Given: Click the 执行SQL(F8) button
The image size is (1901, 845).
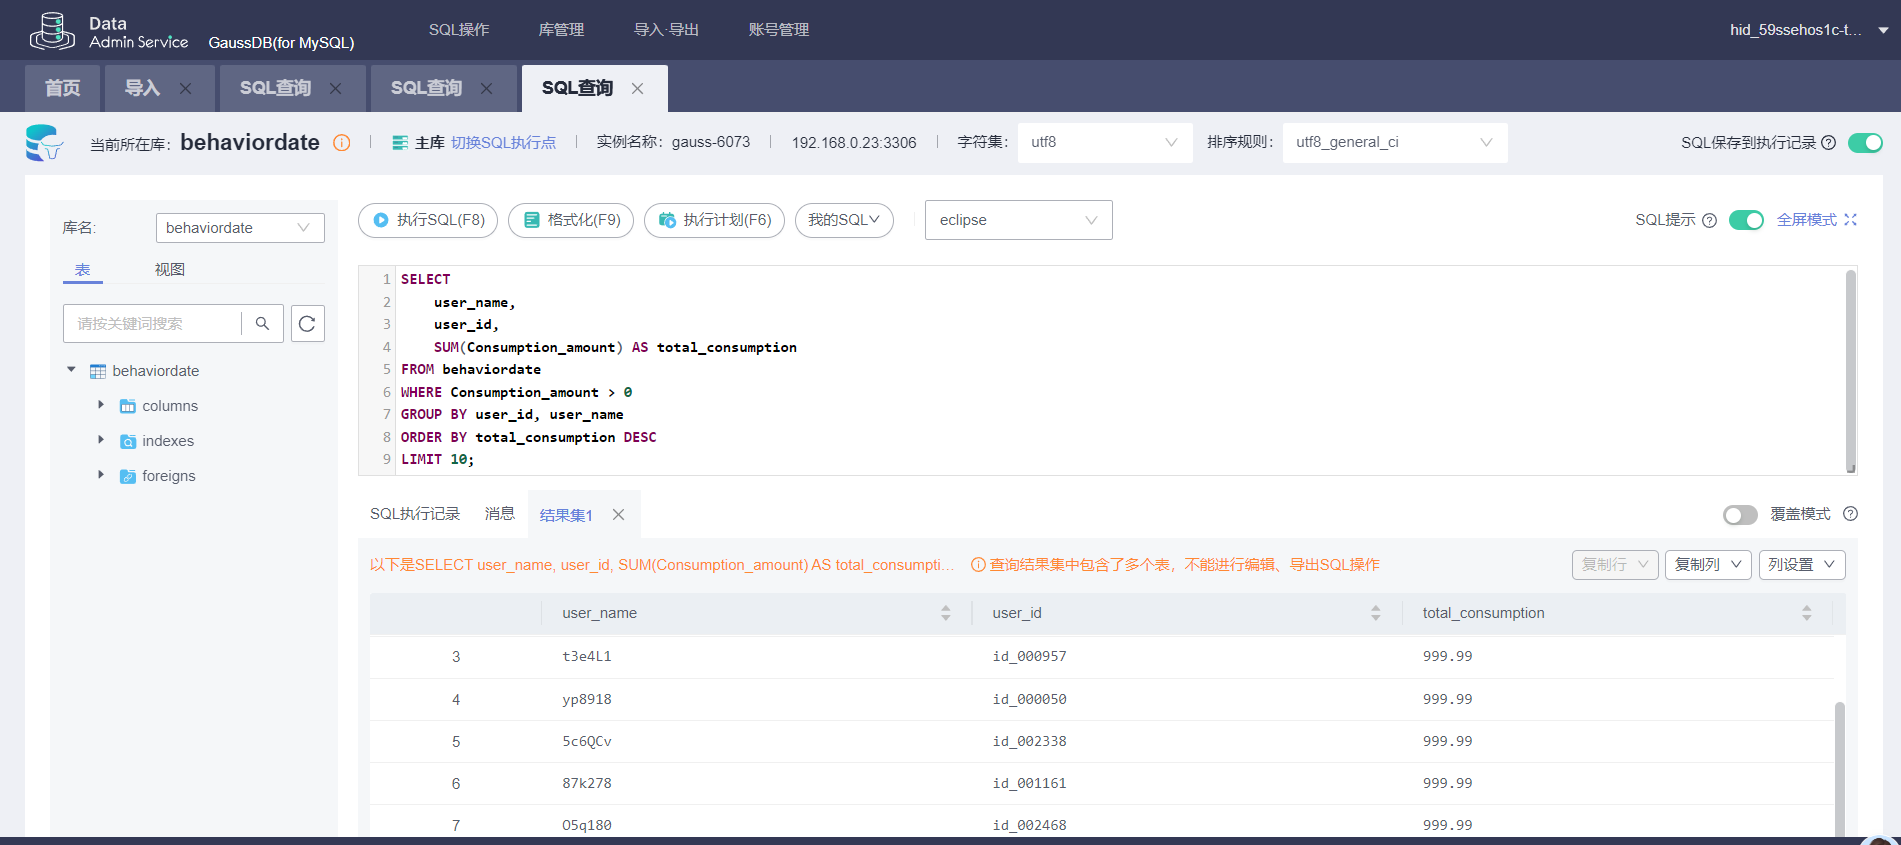Looking at the screenshot, I should (428, 220).
